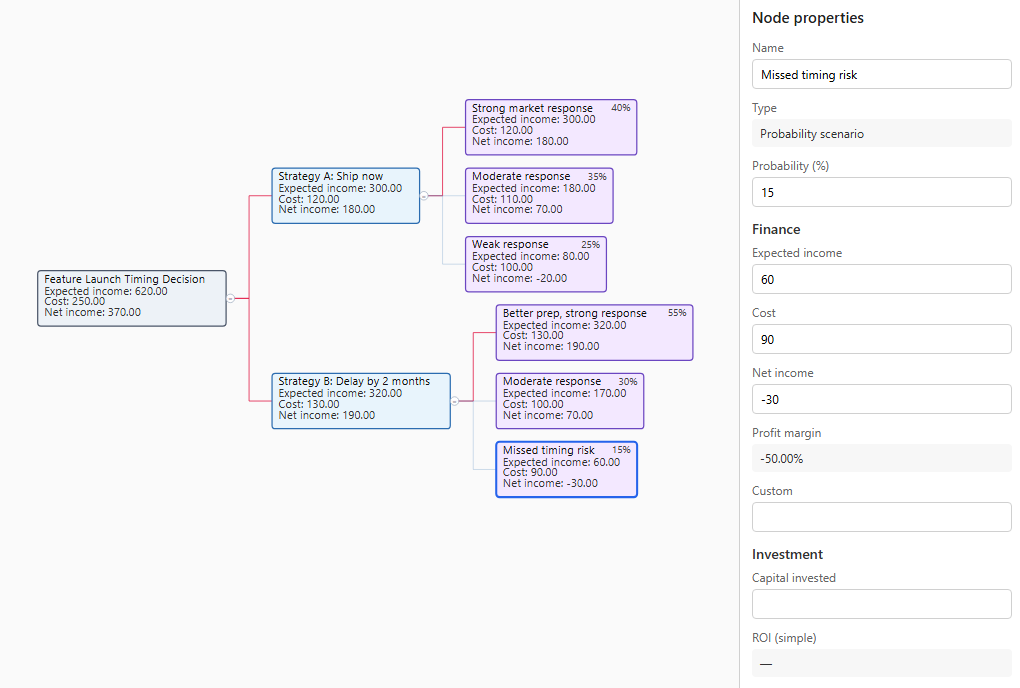Collapse Strategy A: Ship now branch
The width and height of the screenshot is (1020, 688).
[424, 196]
